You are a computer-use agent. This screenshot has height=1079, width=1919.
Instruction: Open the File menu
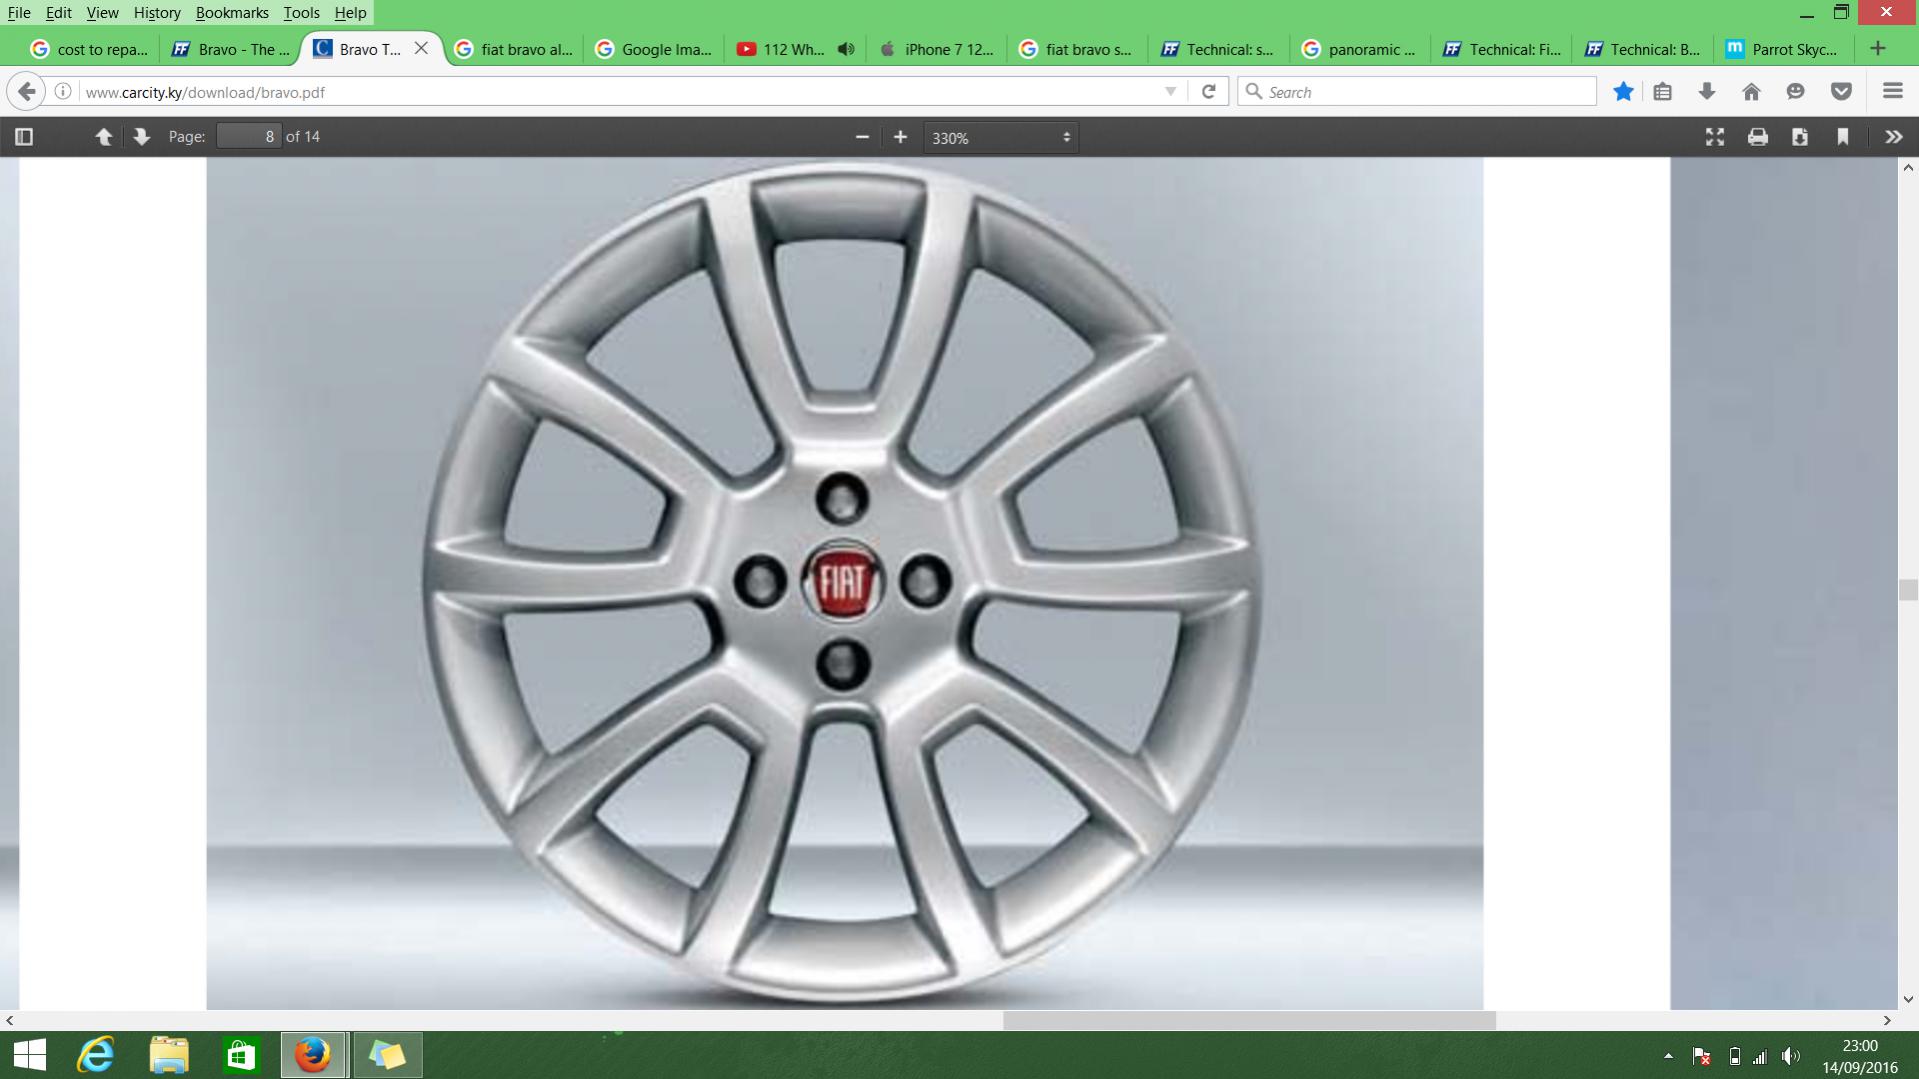[x=19, y=13]
